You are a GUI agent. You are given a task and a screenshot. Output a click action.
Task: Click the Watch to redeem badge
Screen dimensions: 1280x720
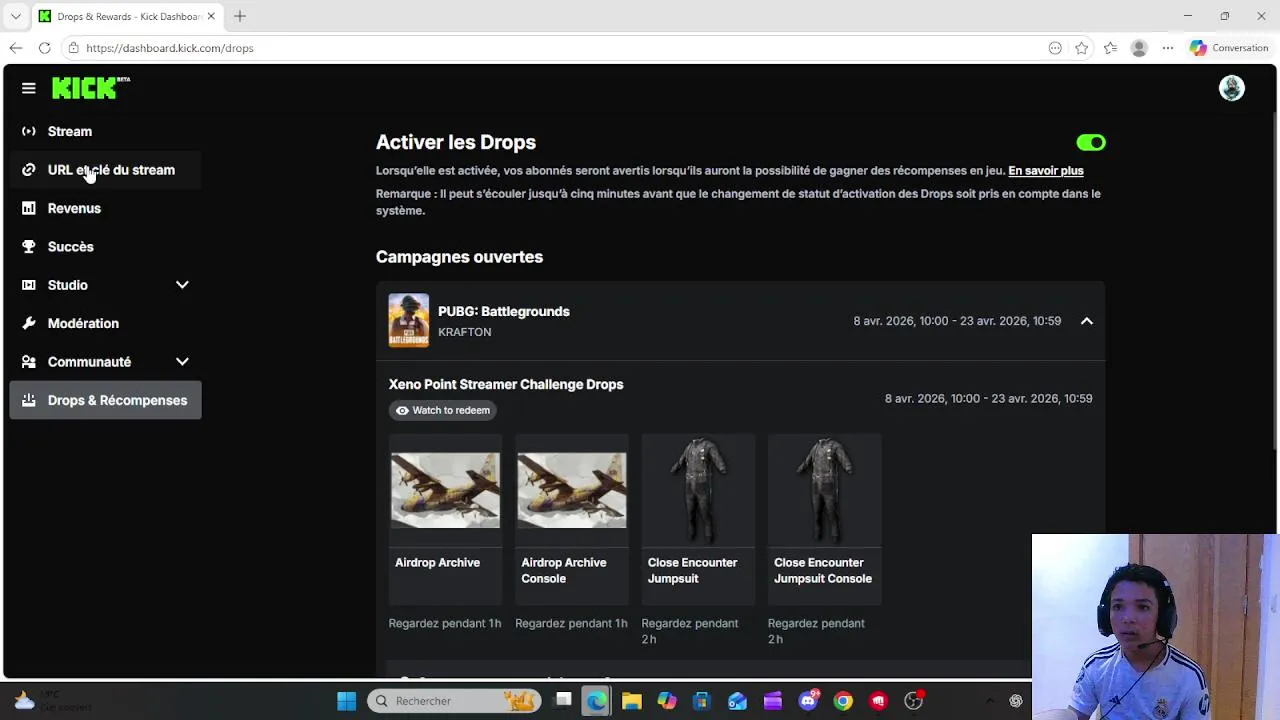pos(443,410)
